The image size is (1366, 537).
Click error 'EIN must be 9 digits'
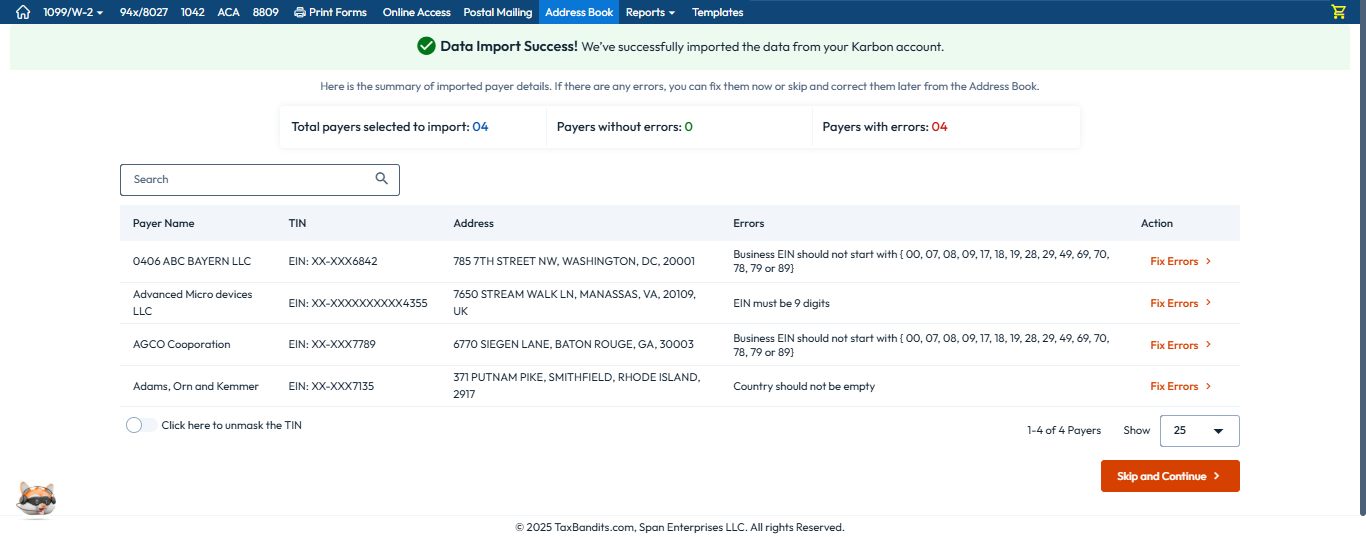tap(781, 303)
